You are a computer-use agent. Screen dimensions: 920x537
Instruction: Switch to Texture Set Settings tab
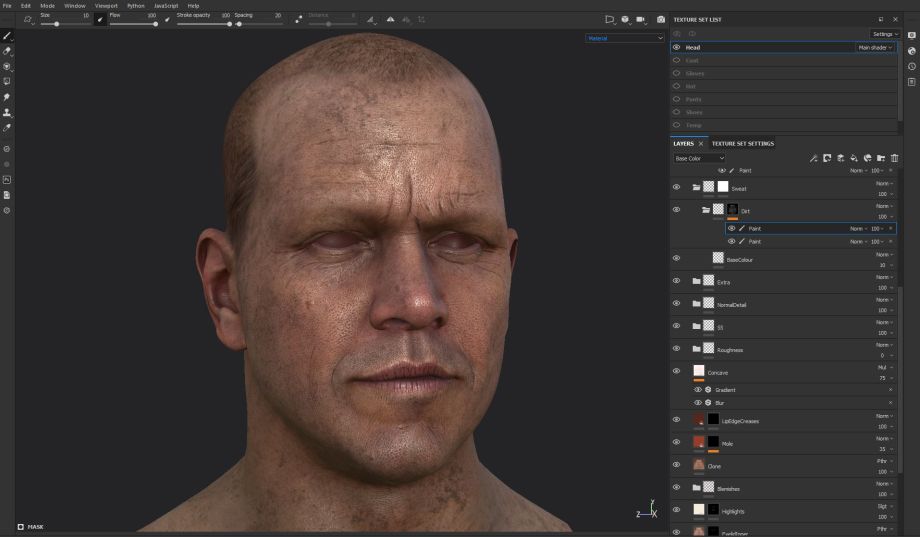click(x=742, y=143)
